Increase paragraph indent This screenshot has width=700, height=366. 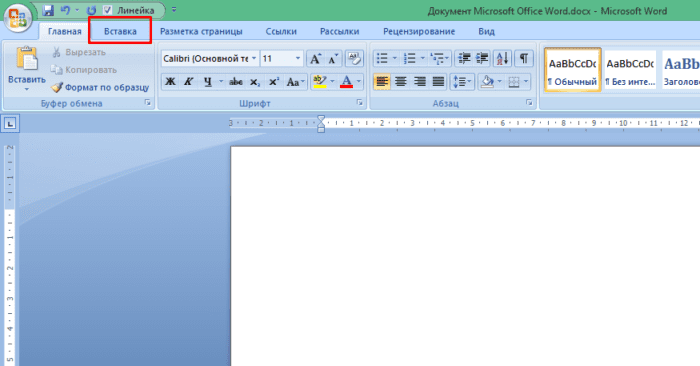point(482,58)
